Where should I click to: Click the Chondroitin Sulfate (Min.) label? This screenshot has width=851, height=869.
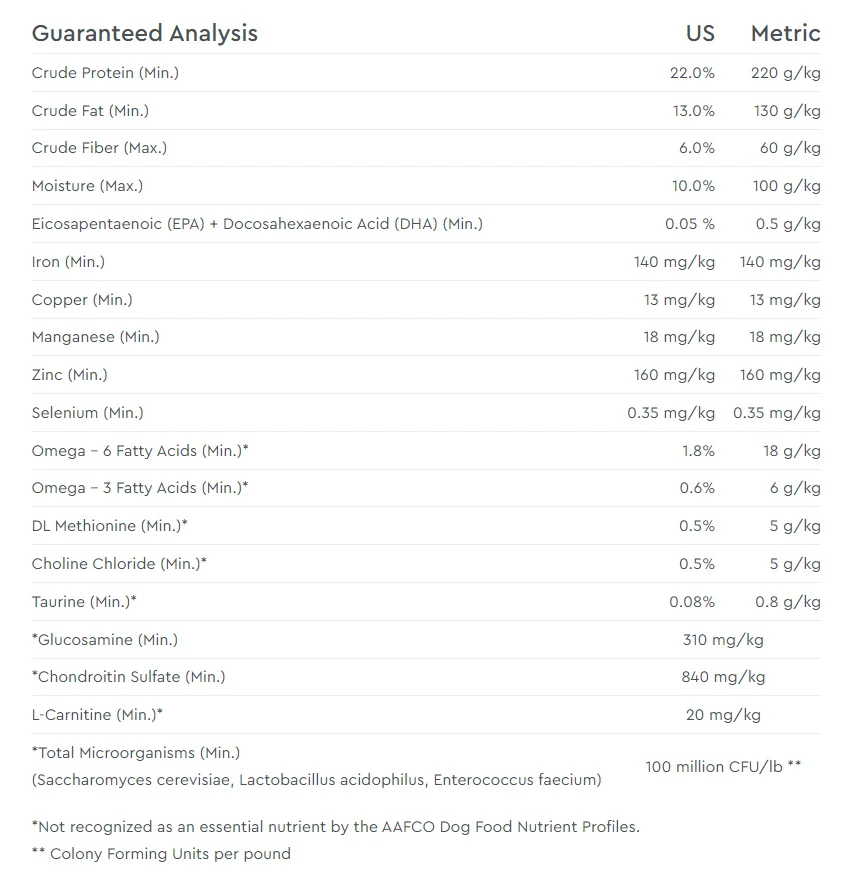(129, 677)
